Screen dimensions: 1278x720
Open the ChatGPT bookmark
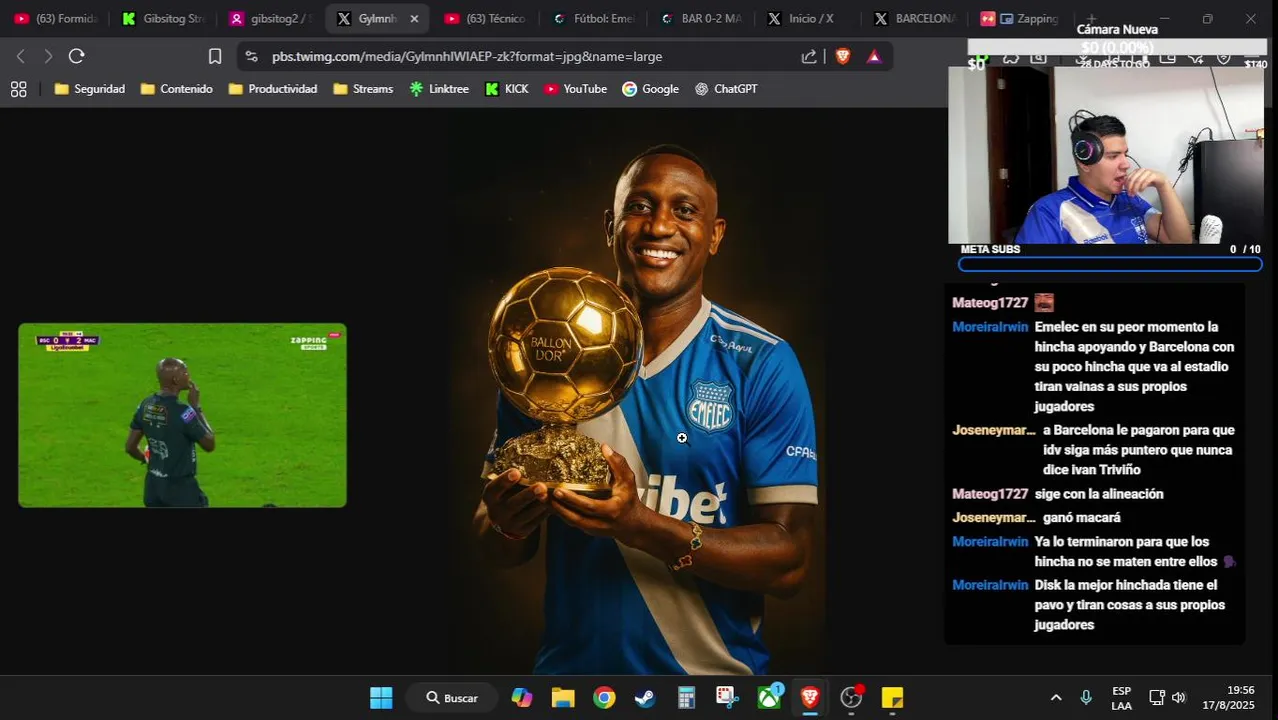click(726, 89)
